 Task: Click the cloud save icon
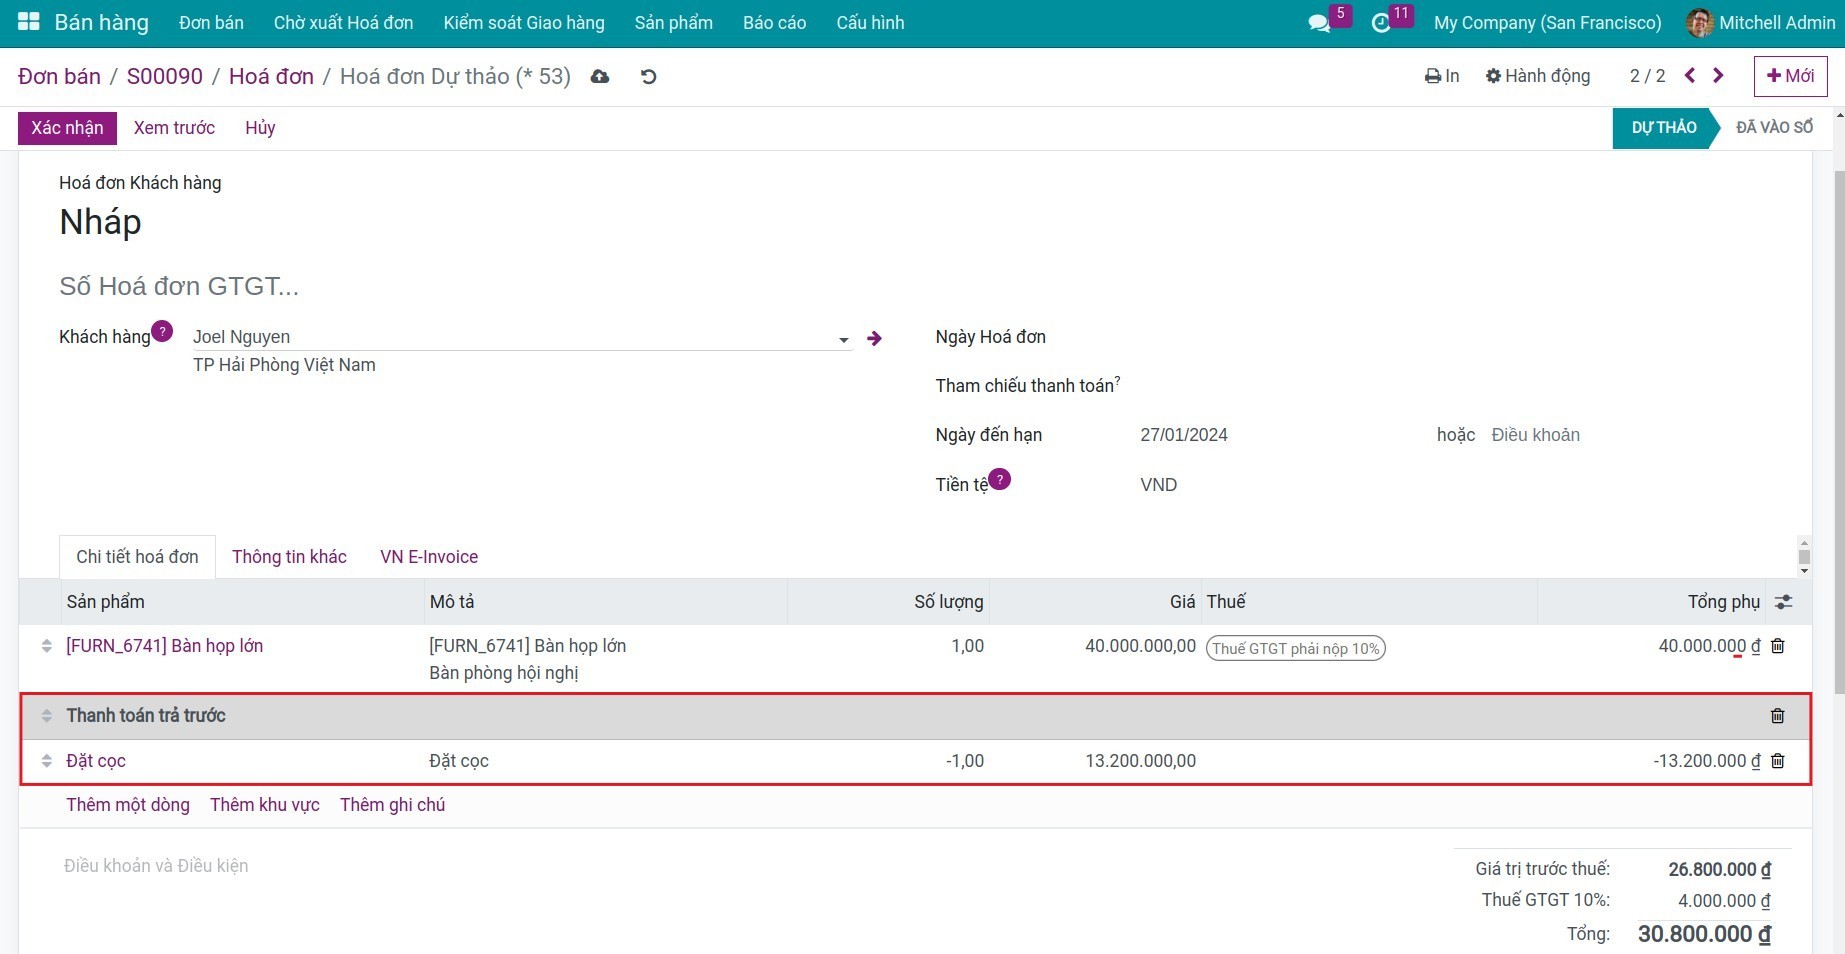[600, 77]
